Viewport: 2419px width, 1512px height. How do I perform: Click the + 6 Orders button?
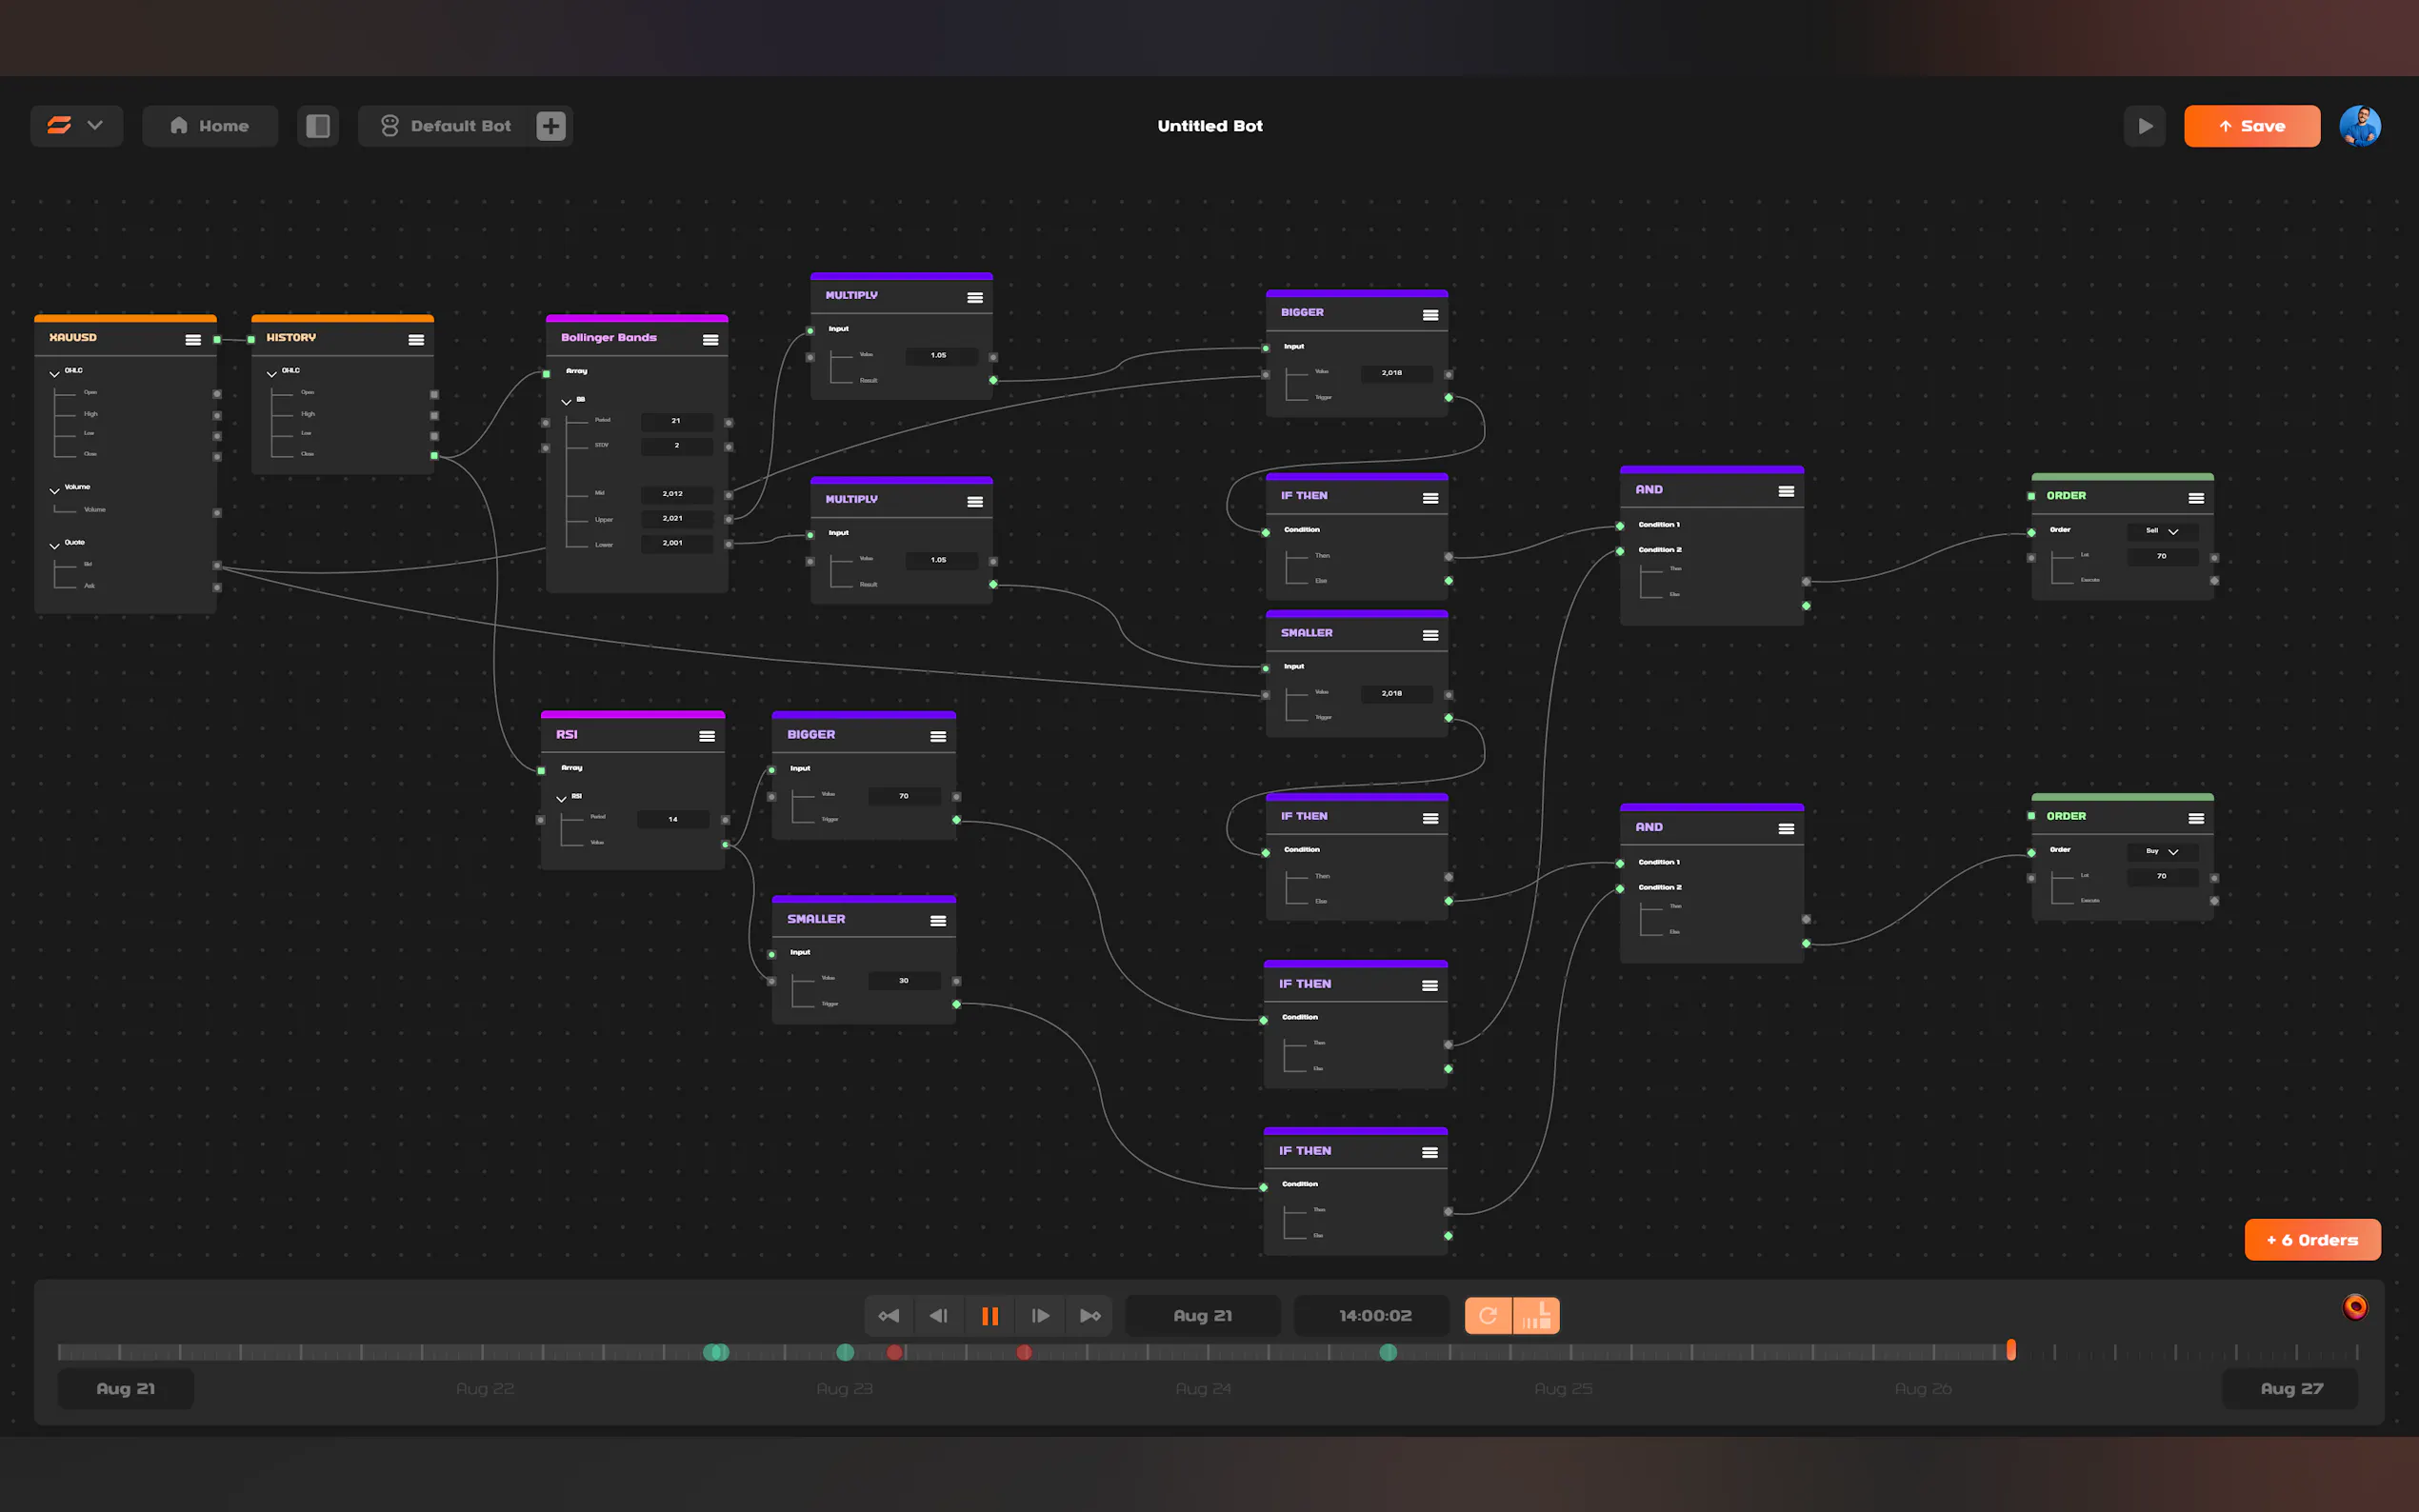[x=2311, y=1240]
